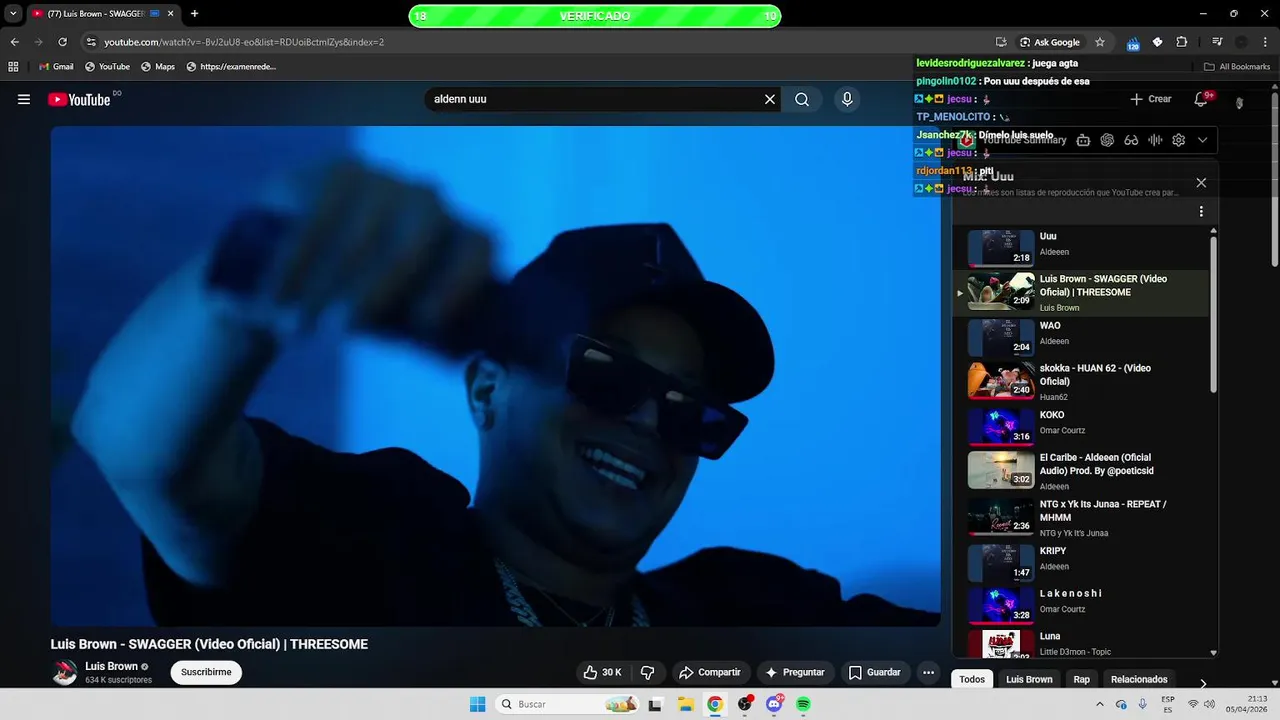1280x720 pixels.
Task: Dislike the SWAGGER video
Action: 647,672
